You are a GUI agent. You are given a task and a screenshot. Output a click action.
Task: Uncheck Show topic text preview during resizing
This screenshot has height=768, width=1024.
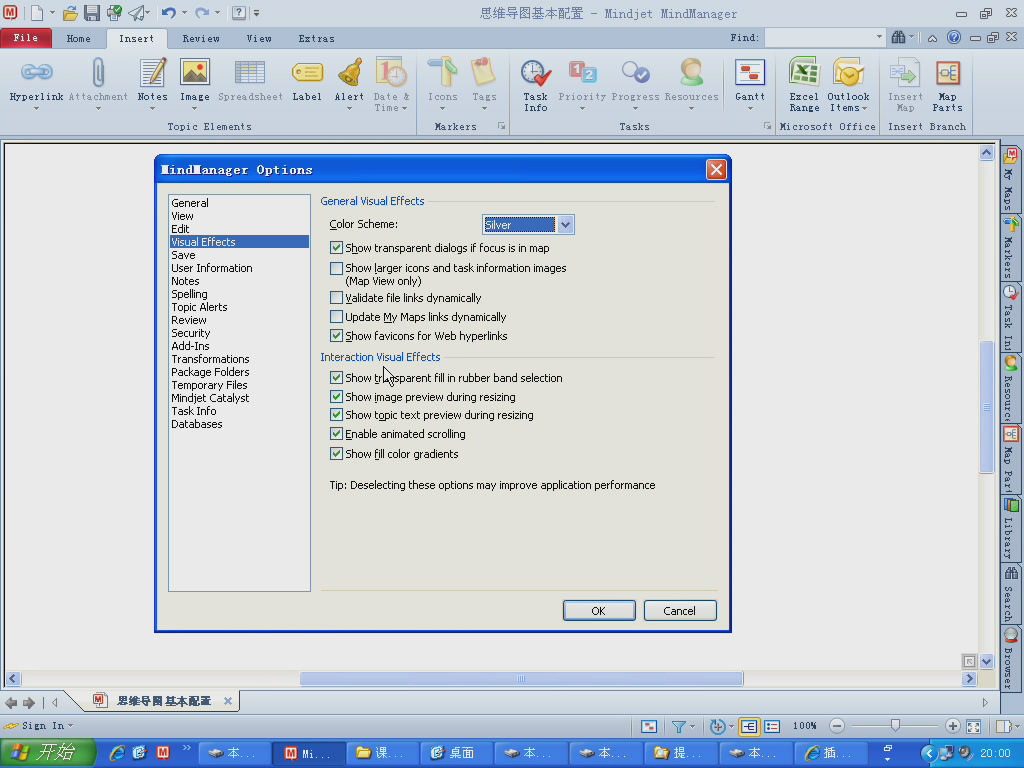pos(336,415)
